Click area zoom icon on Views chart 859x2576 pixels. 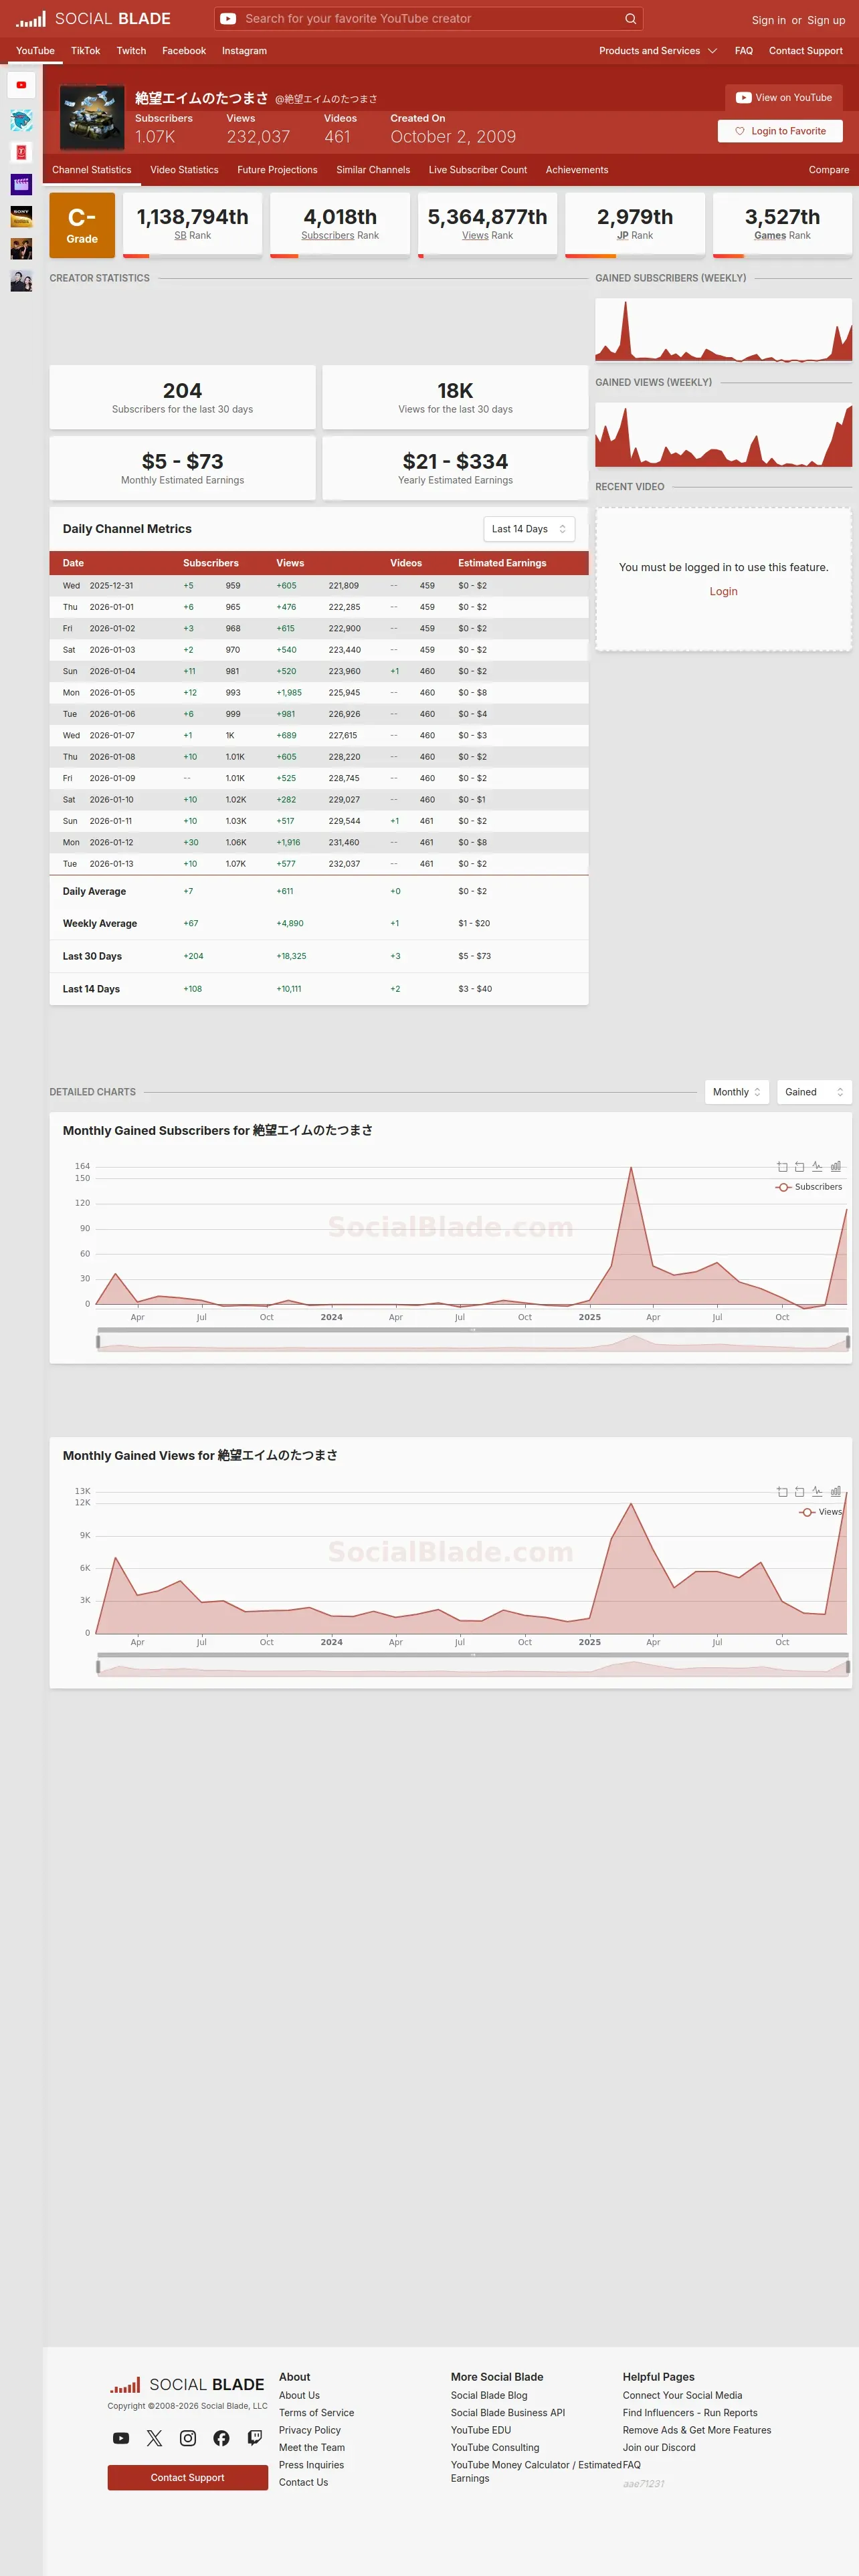click(x=782, y=1492)
